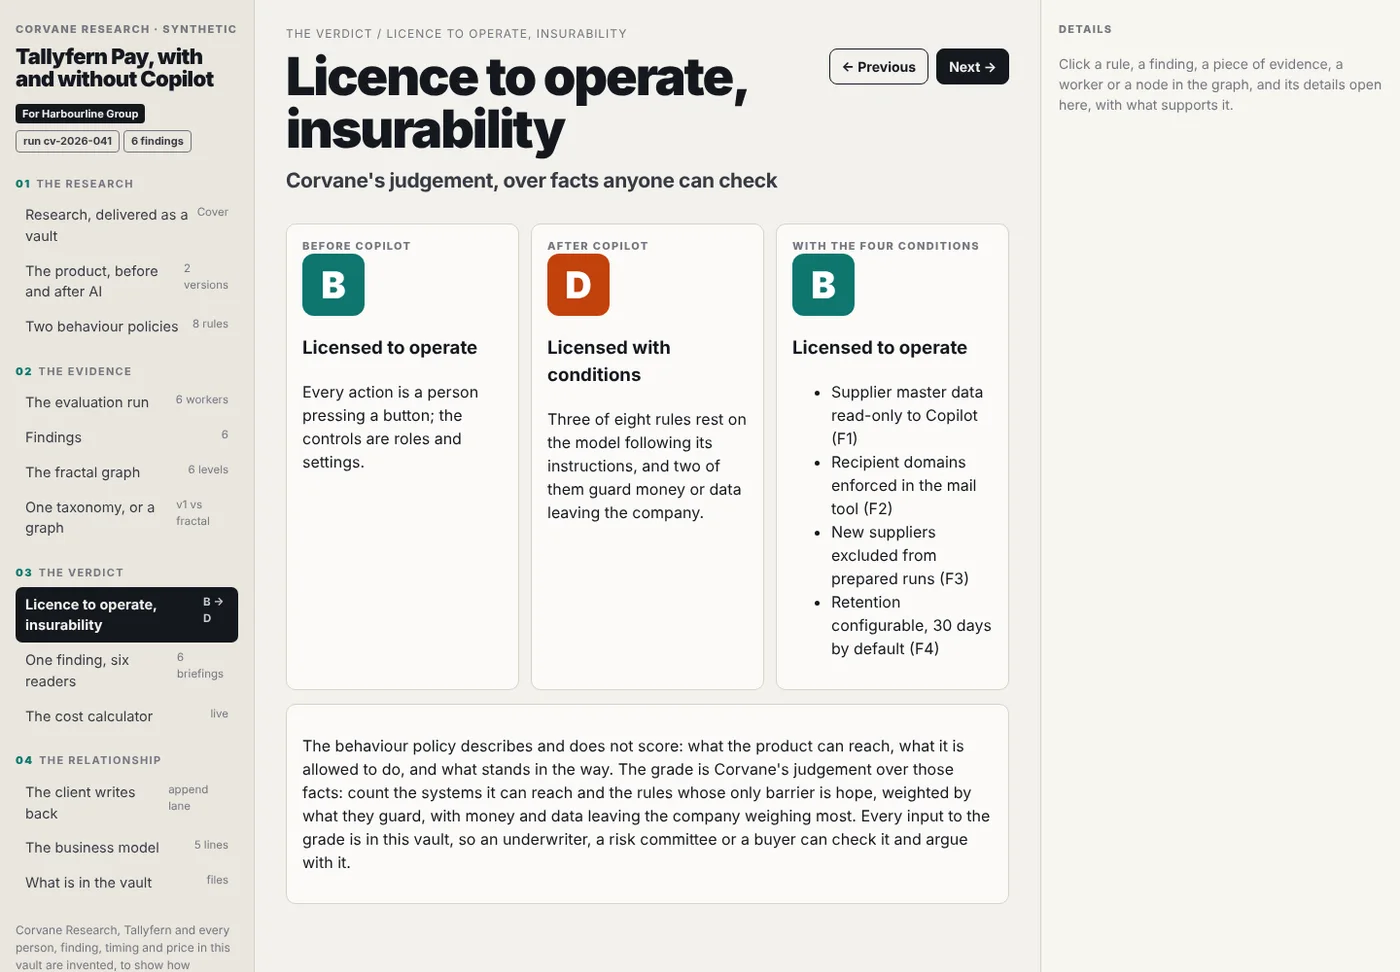Click the '03 The Verdict' section header
Viewport: 1400px width, 972px height.
coord(69,573)
